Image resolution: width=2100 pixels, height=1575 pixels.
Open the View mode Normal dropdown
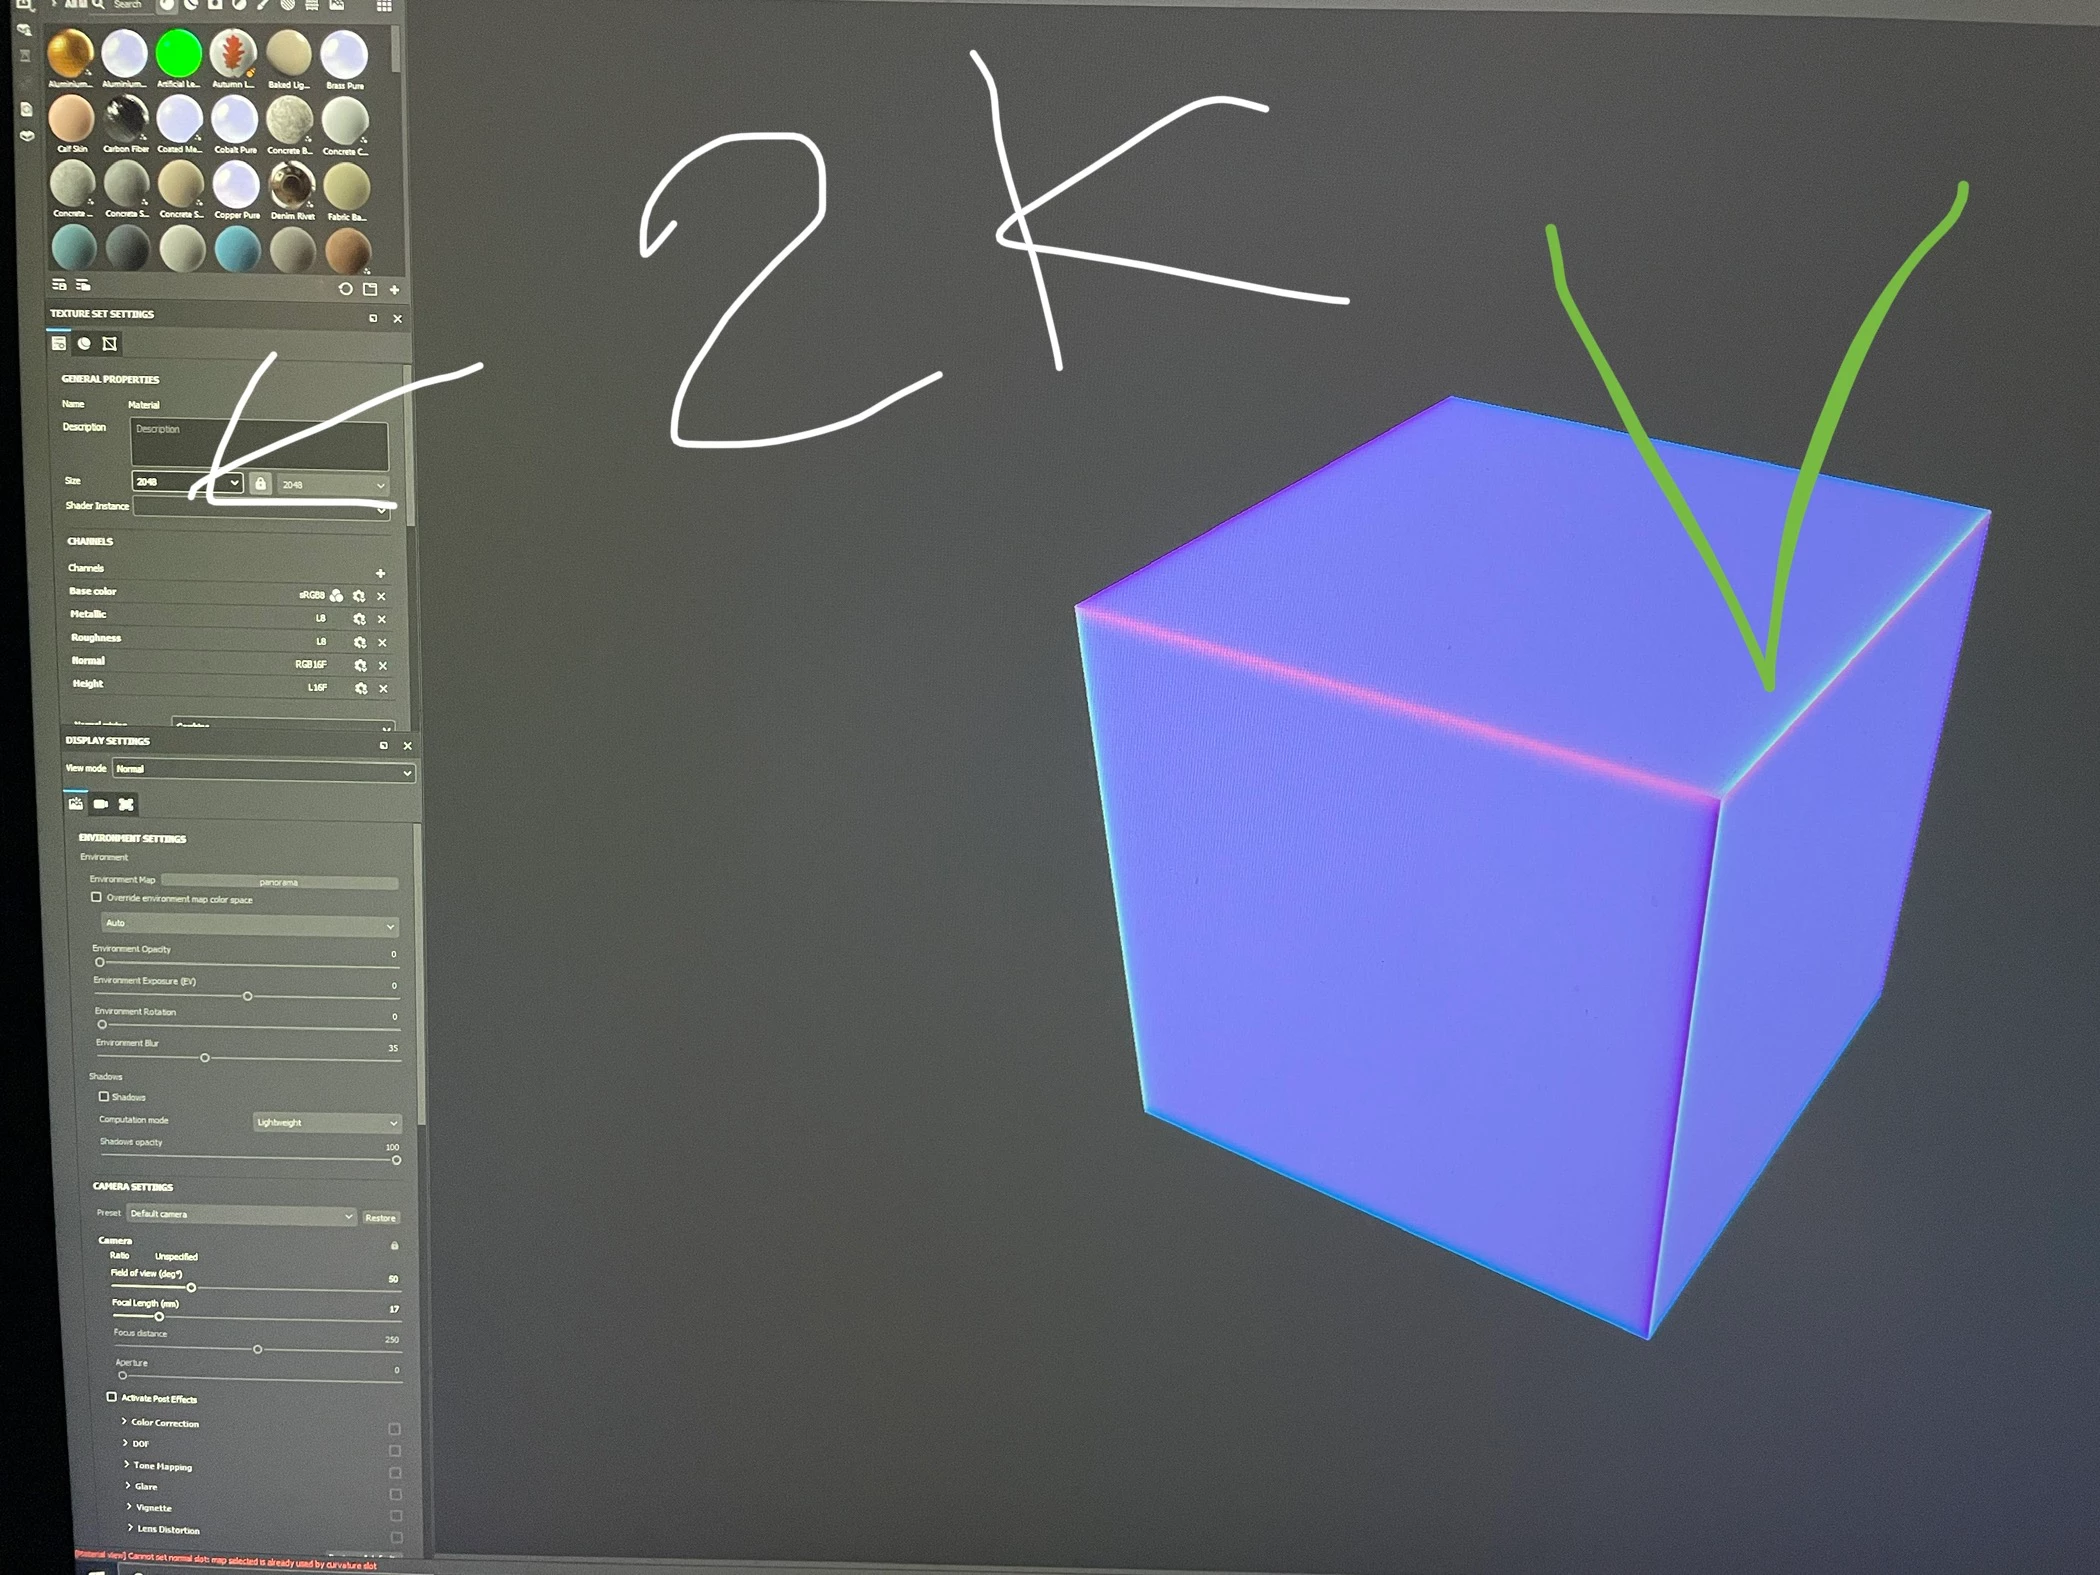point(263,771)
